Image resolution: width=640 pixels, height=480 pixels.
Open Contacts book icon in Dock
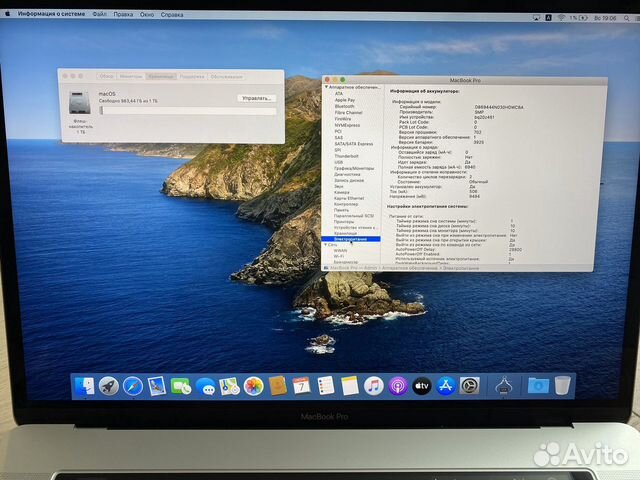(x=278, y=386)
